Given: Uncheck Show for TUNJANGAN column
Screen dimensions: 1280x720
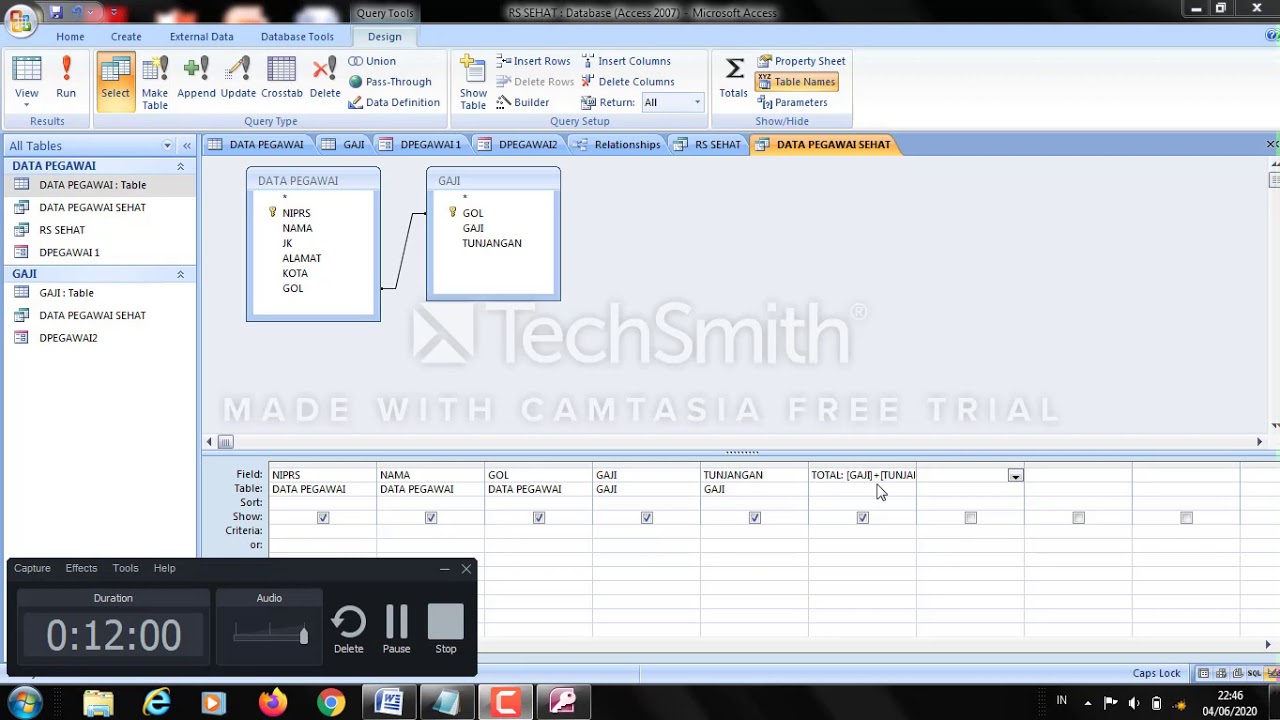Looking at the screenshot, I should [x=755, y=518].
